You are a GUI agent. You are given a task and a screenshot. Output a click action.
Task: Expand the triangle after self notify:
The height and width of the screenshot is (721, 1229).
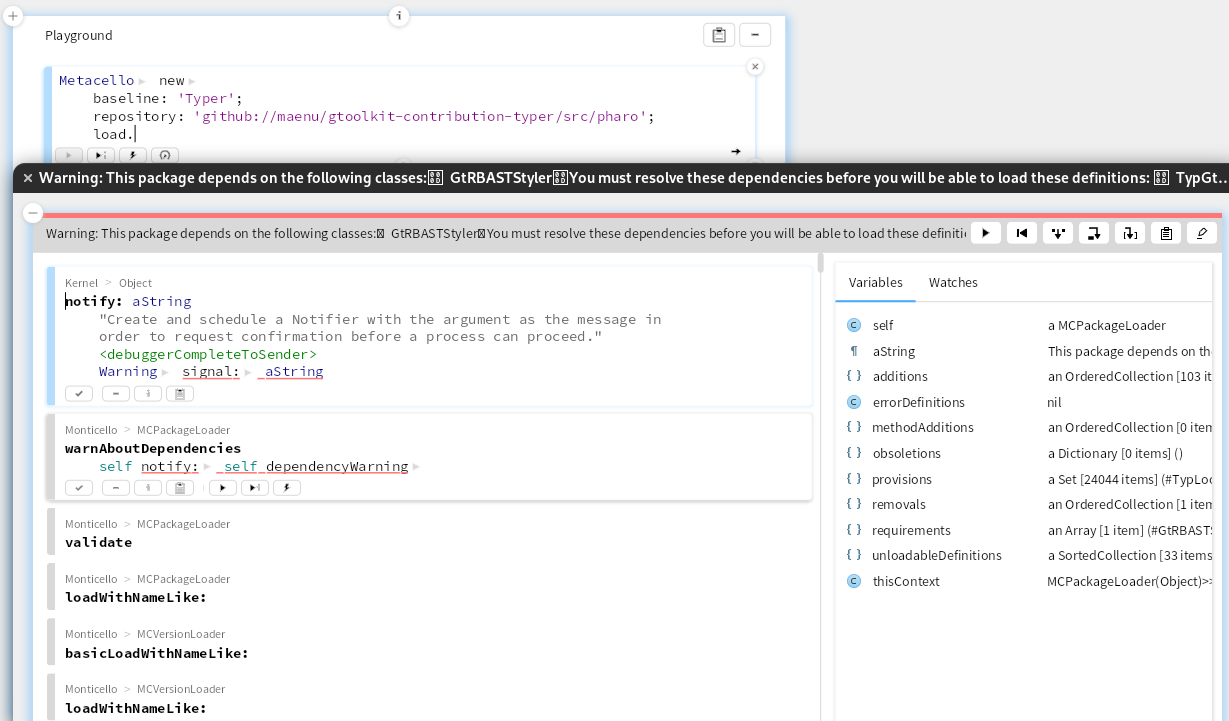pyautogui.click(x=207, y=467)
